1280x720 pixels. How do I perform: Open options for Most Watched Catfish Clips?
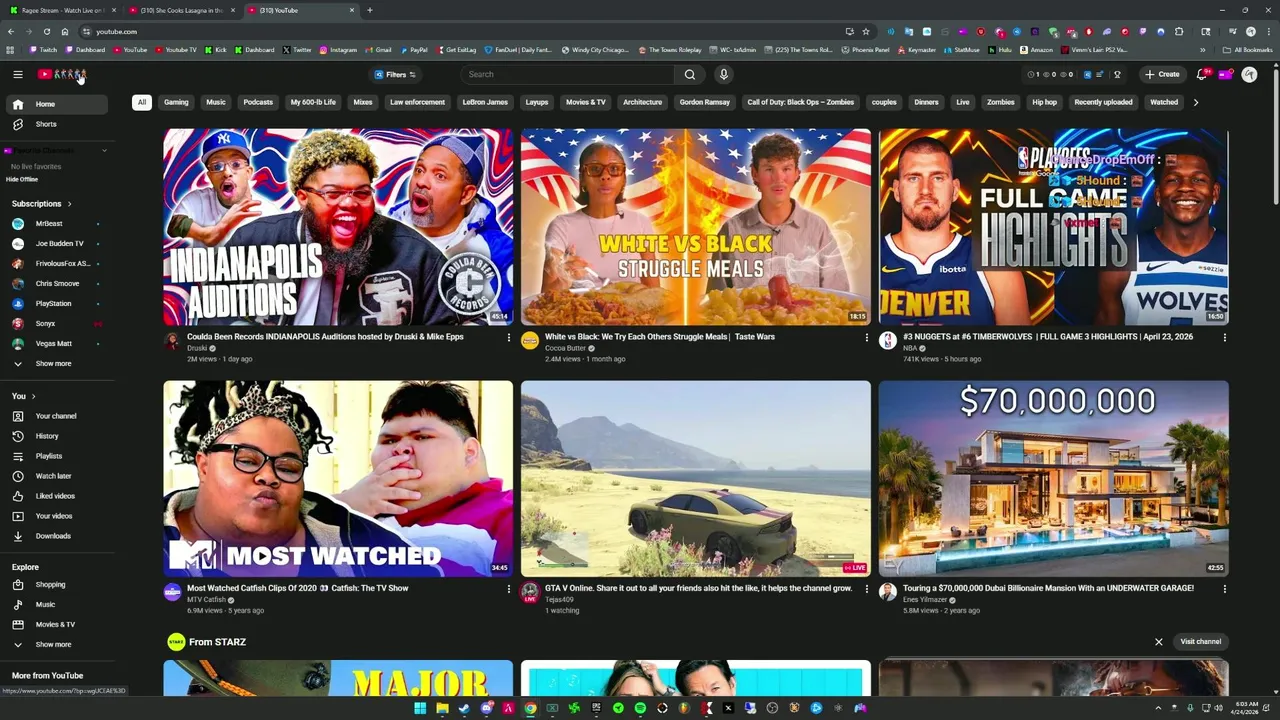pyautogui.click(x=508, y=589)
